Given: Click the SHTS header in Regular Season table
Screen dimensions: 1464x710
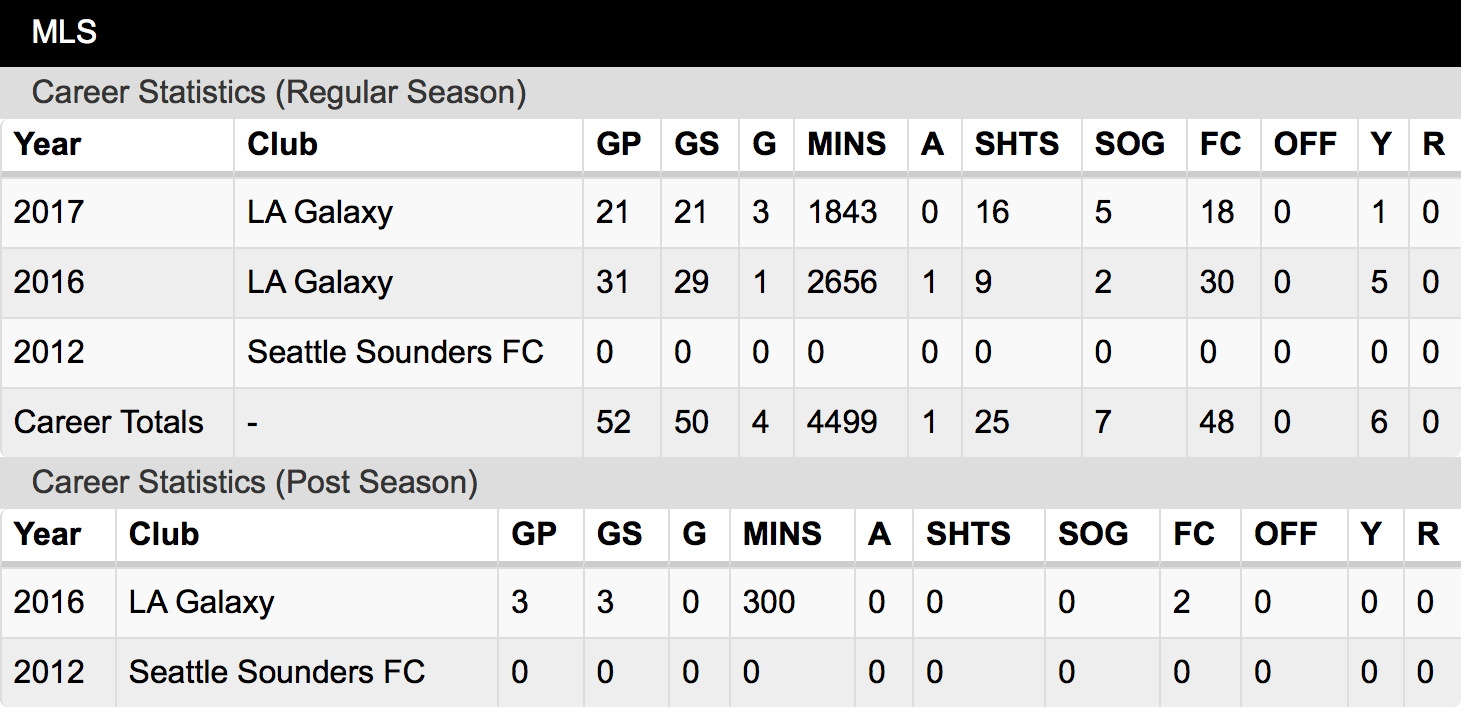Looking at the screenshot, I should pos(1016,144).
